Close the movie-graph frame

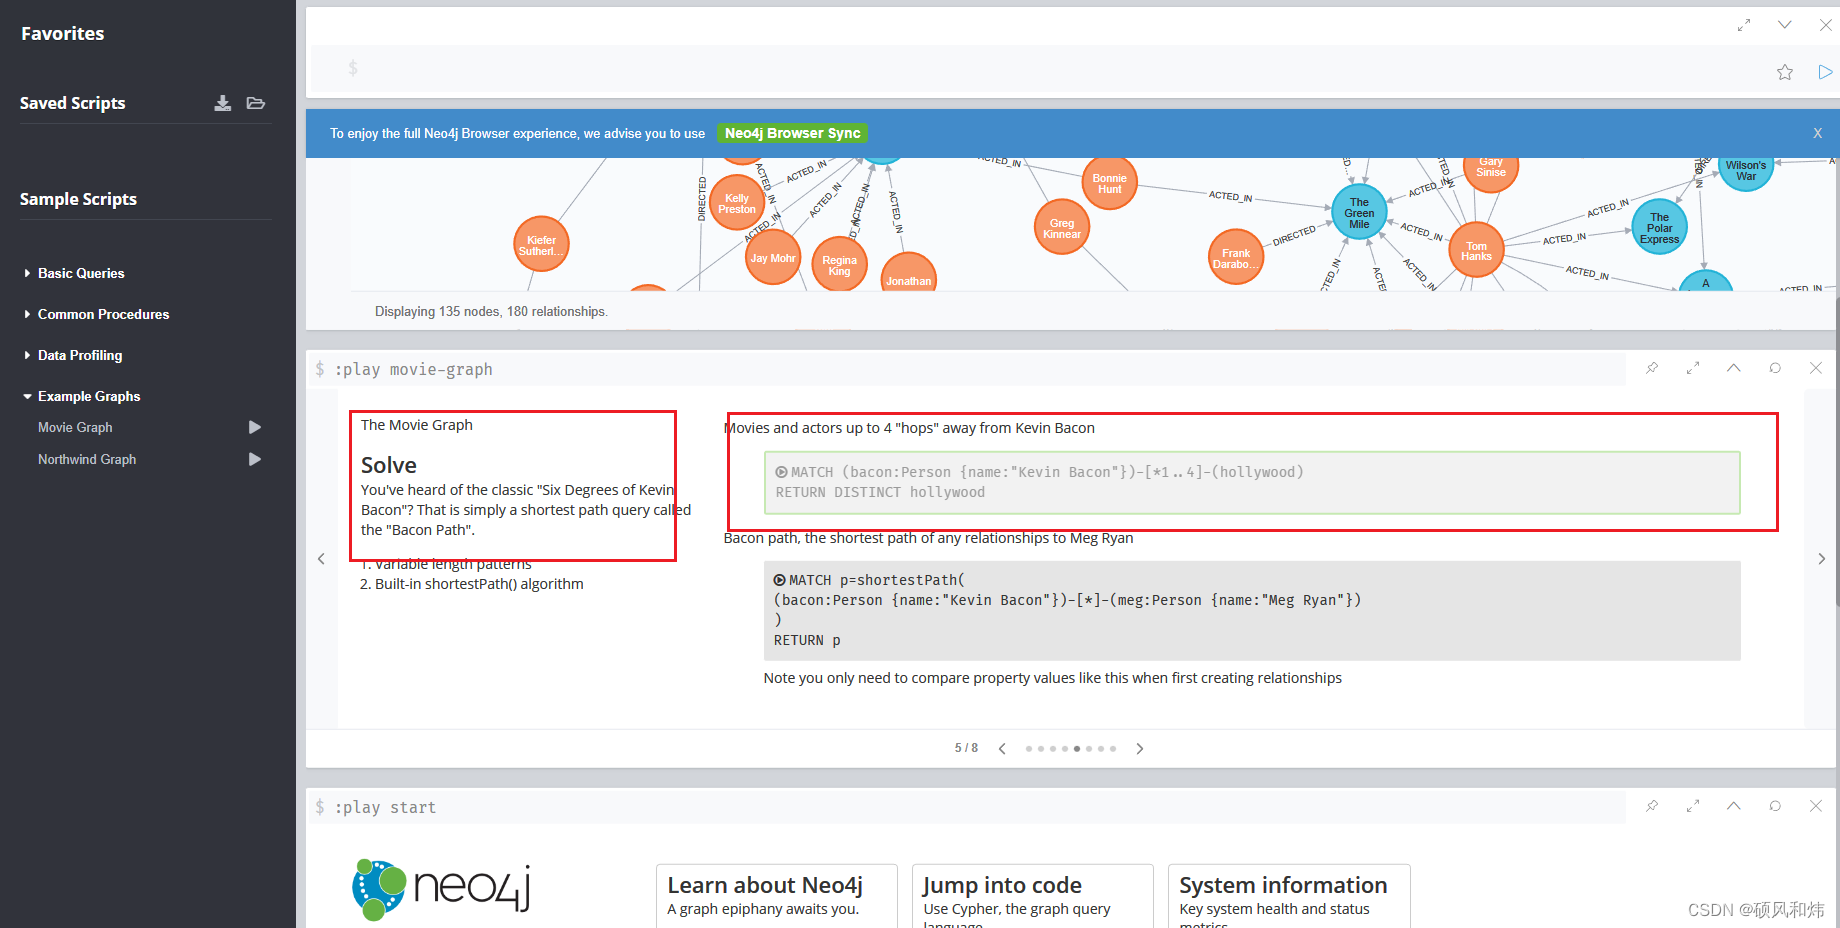coord(1816,368)
